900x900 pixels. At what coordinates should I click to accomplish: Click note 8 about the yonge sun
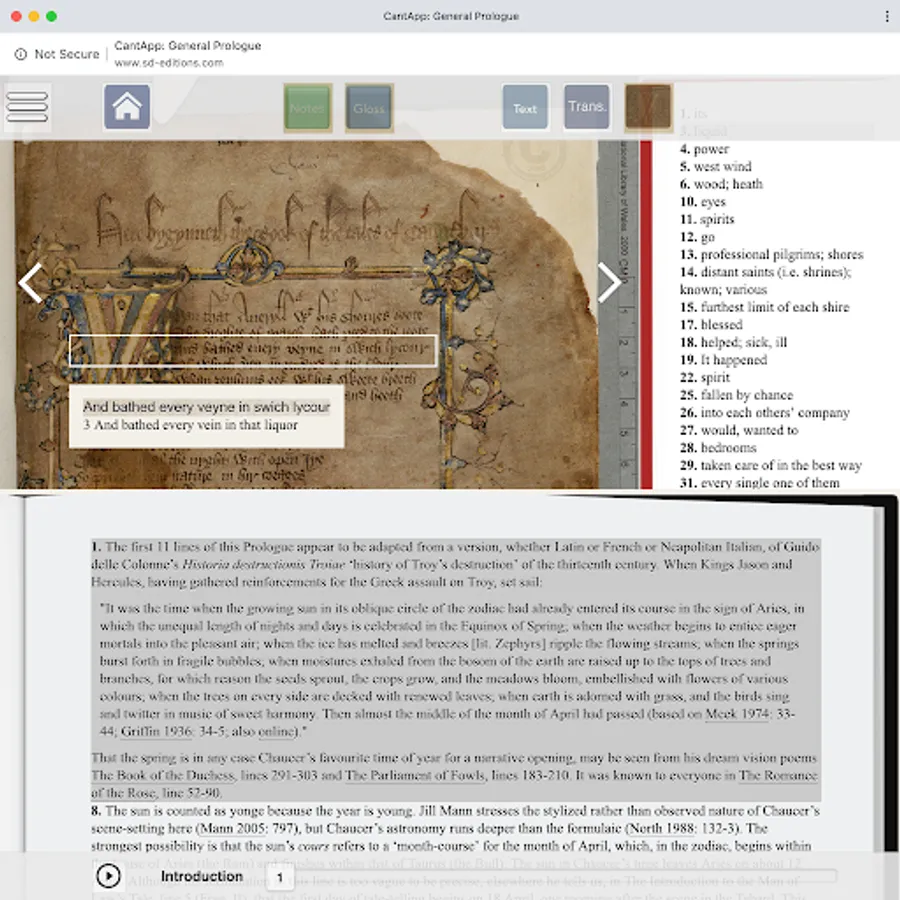[456, 828]
